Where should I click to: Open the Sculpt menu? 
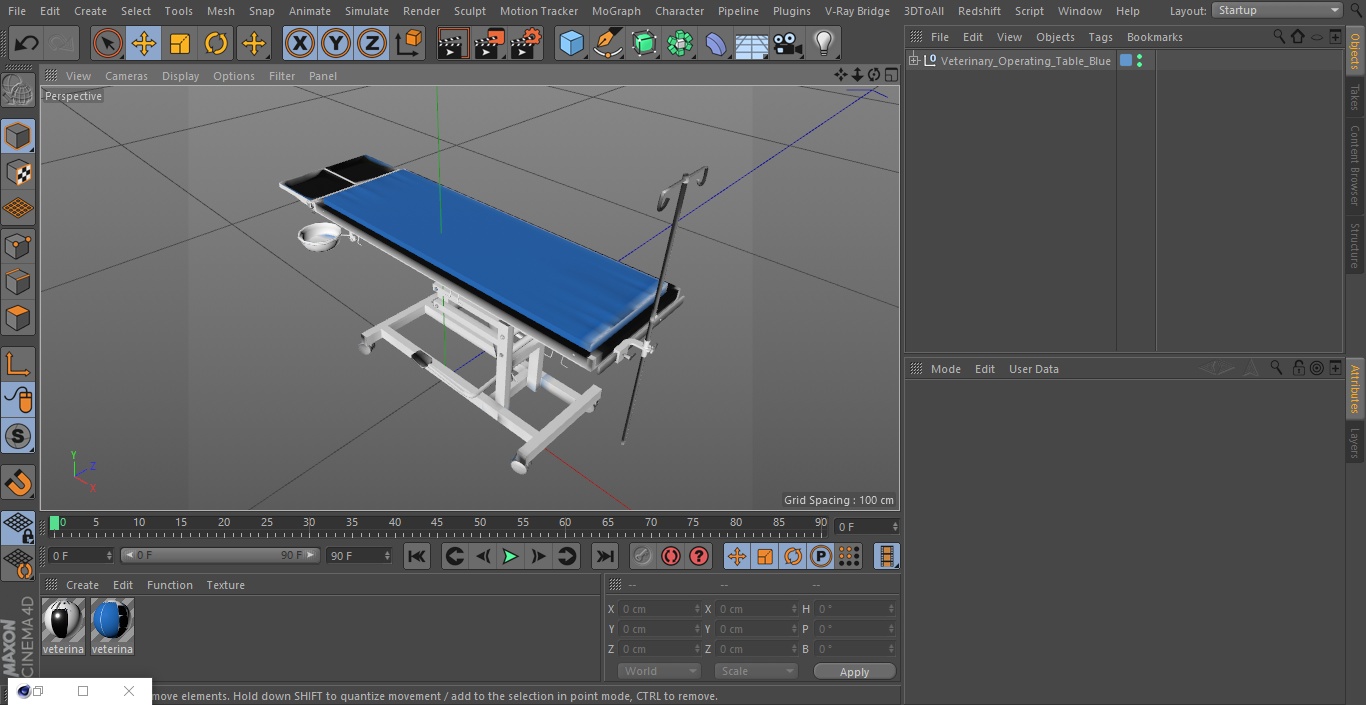click(470, 11)
